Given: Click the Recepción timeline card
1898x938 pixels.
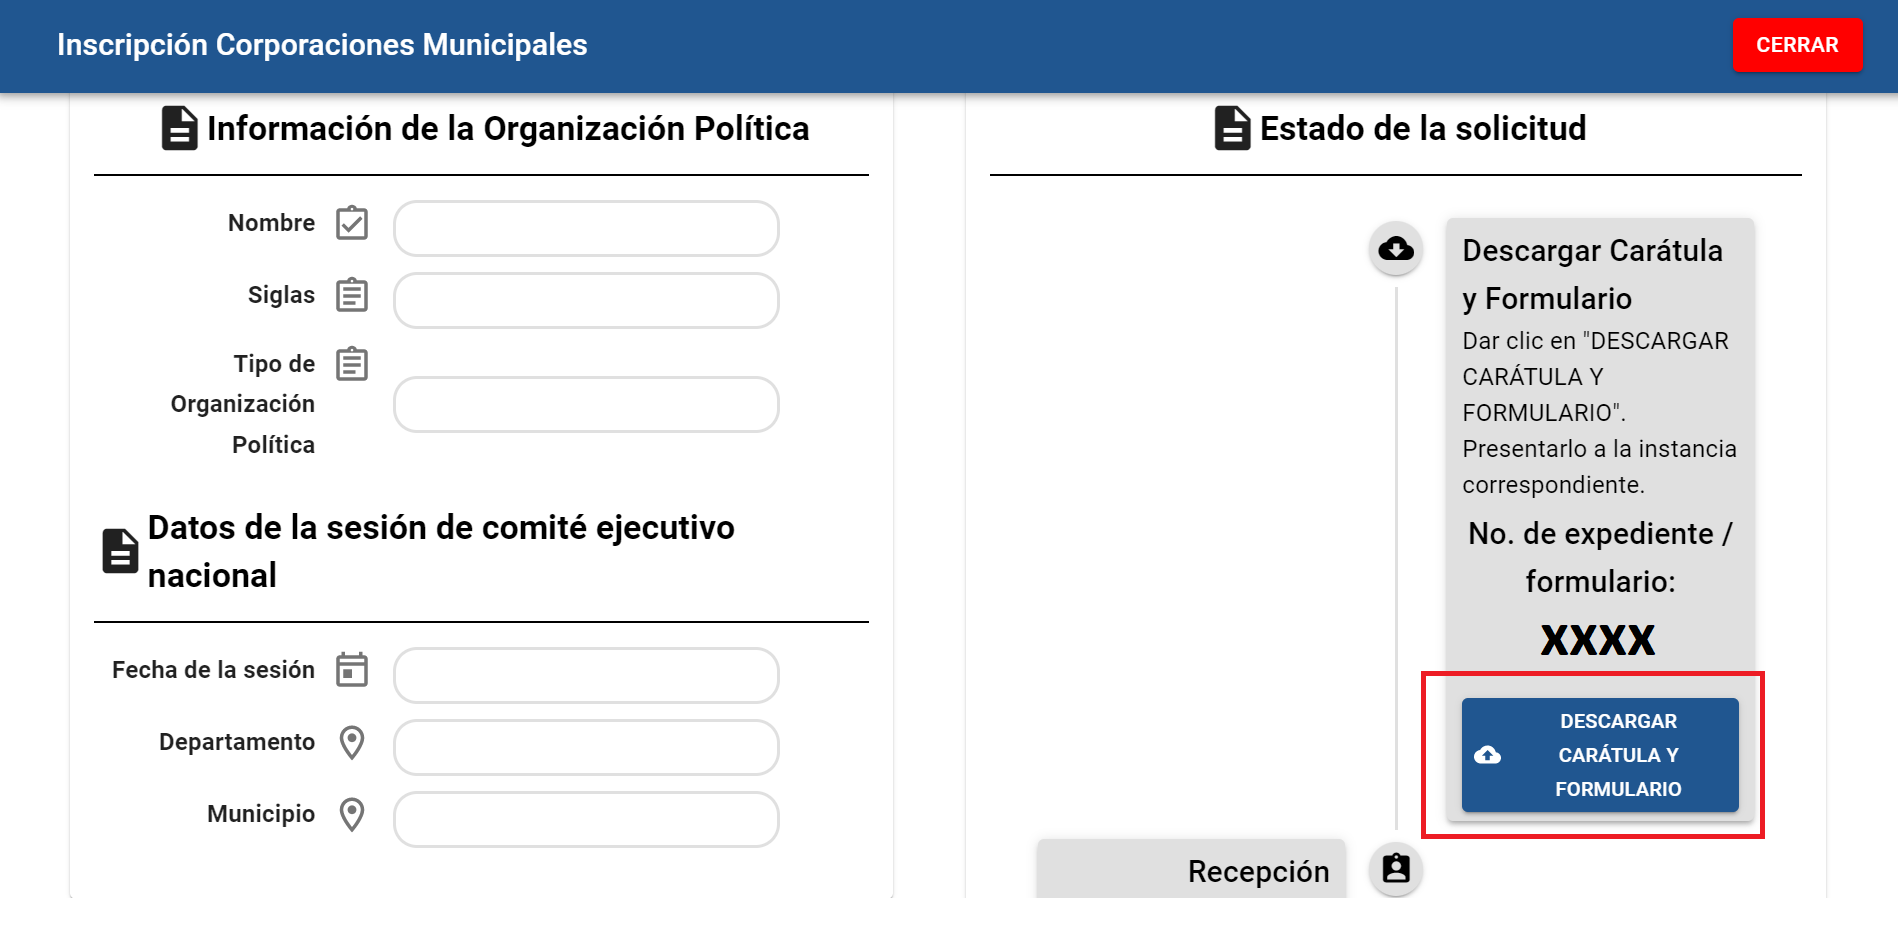Looking at the screenshot, I should point(1191,870).
